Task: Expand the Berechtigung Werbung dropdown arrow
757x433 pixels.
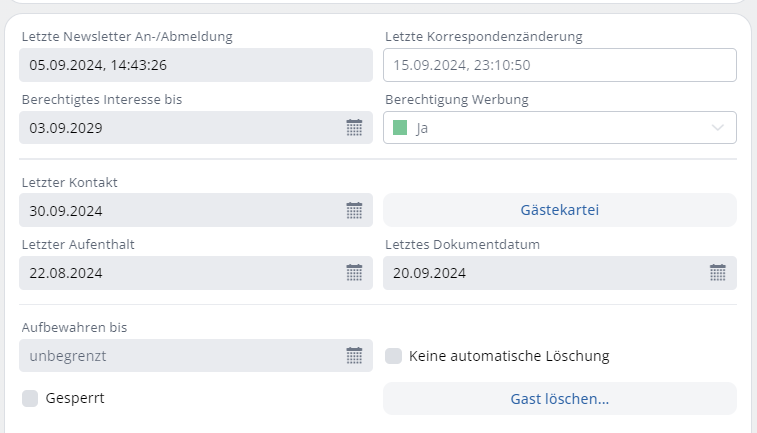Action: point(718,128)
